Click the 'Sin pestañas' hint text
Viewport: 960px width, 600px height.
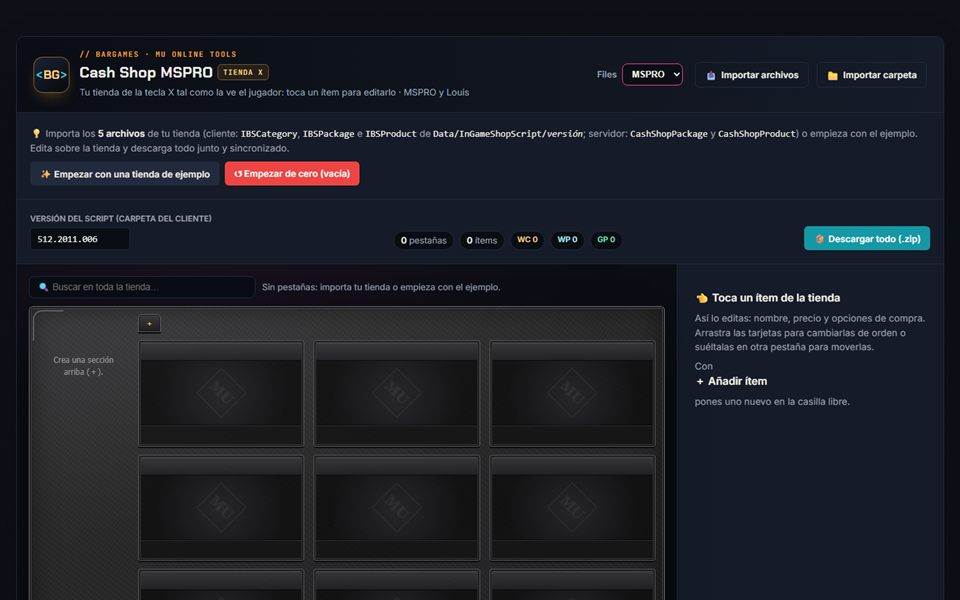381,287
